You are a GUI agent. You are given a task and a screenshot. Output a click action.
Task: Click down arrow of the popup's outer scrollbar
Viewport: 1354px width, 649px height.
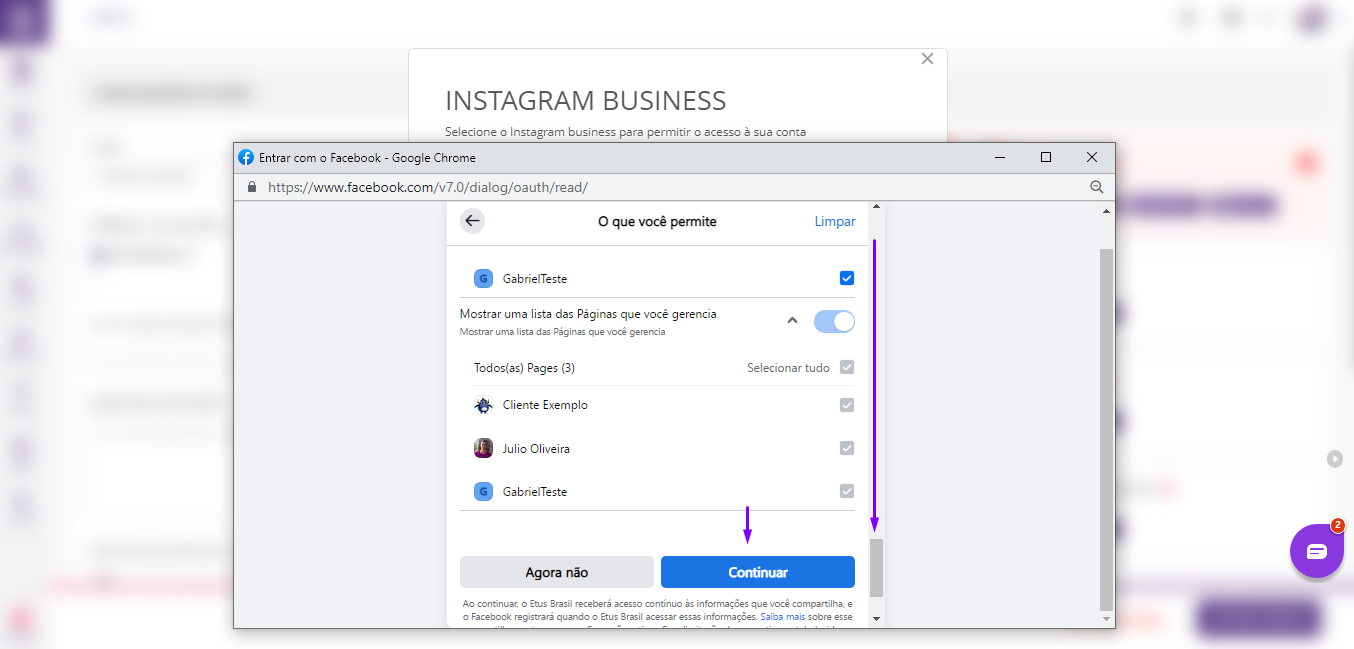[1106, 619]
